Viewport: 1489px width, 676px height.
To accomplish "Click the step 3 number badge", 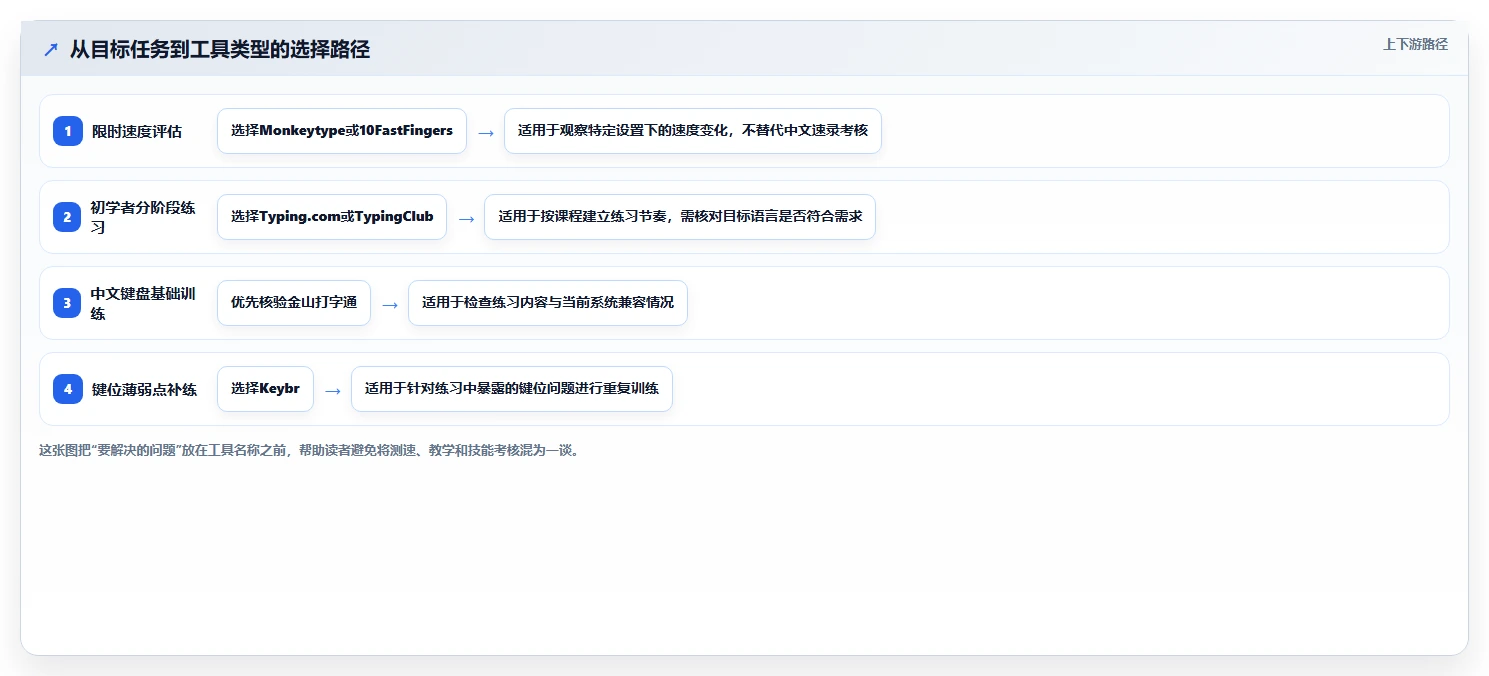I will 68,303.
